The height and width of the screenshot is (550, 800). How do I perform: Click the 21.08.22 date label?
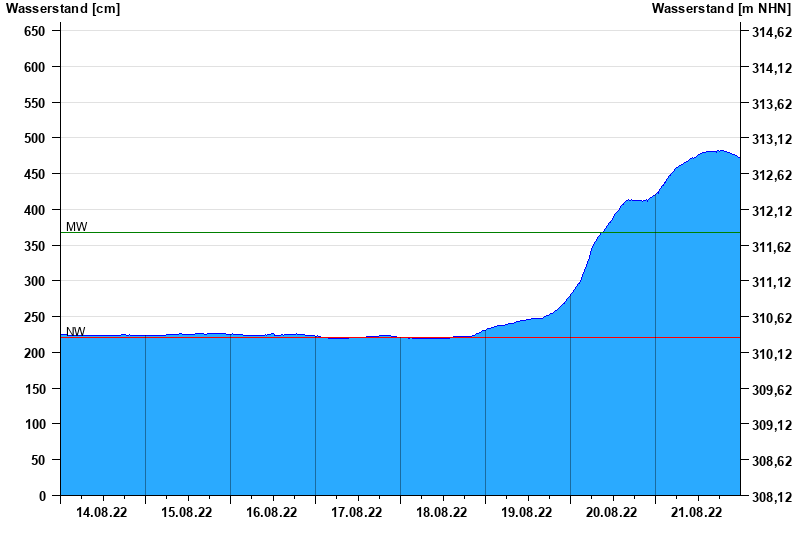tap(696, 512)
